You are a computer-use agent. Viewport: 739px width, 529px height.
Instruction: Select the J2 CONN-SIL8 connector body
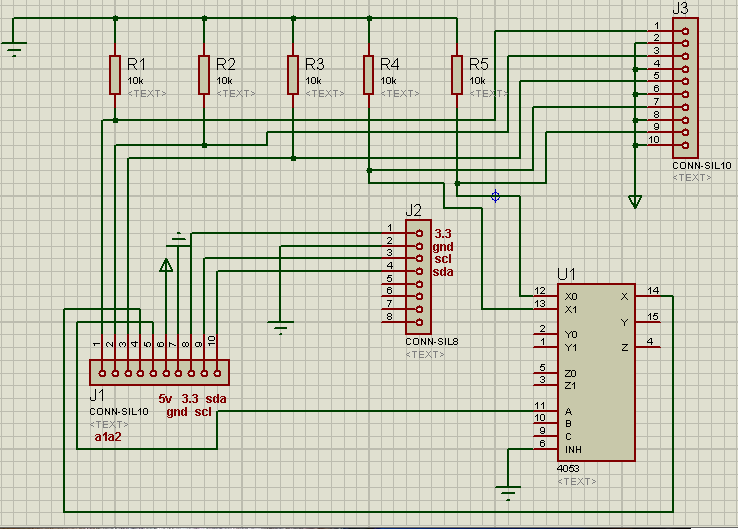click(x=418, y=277)
